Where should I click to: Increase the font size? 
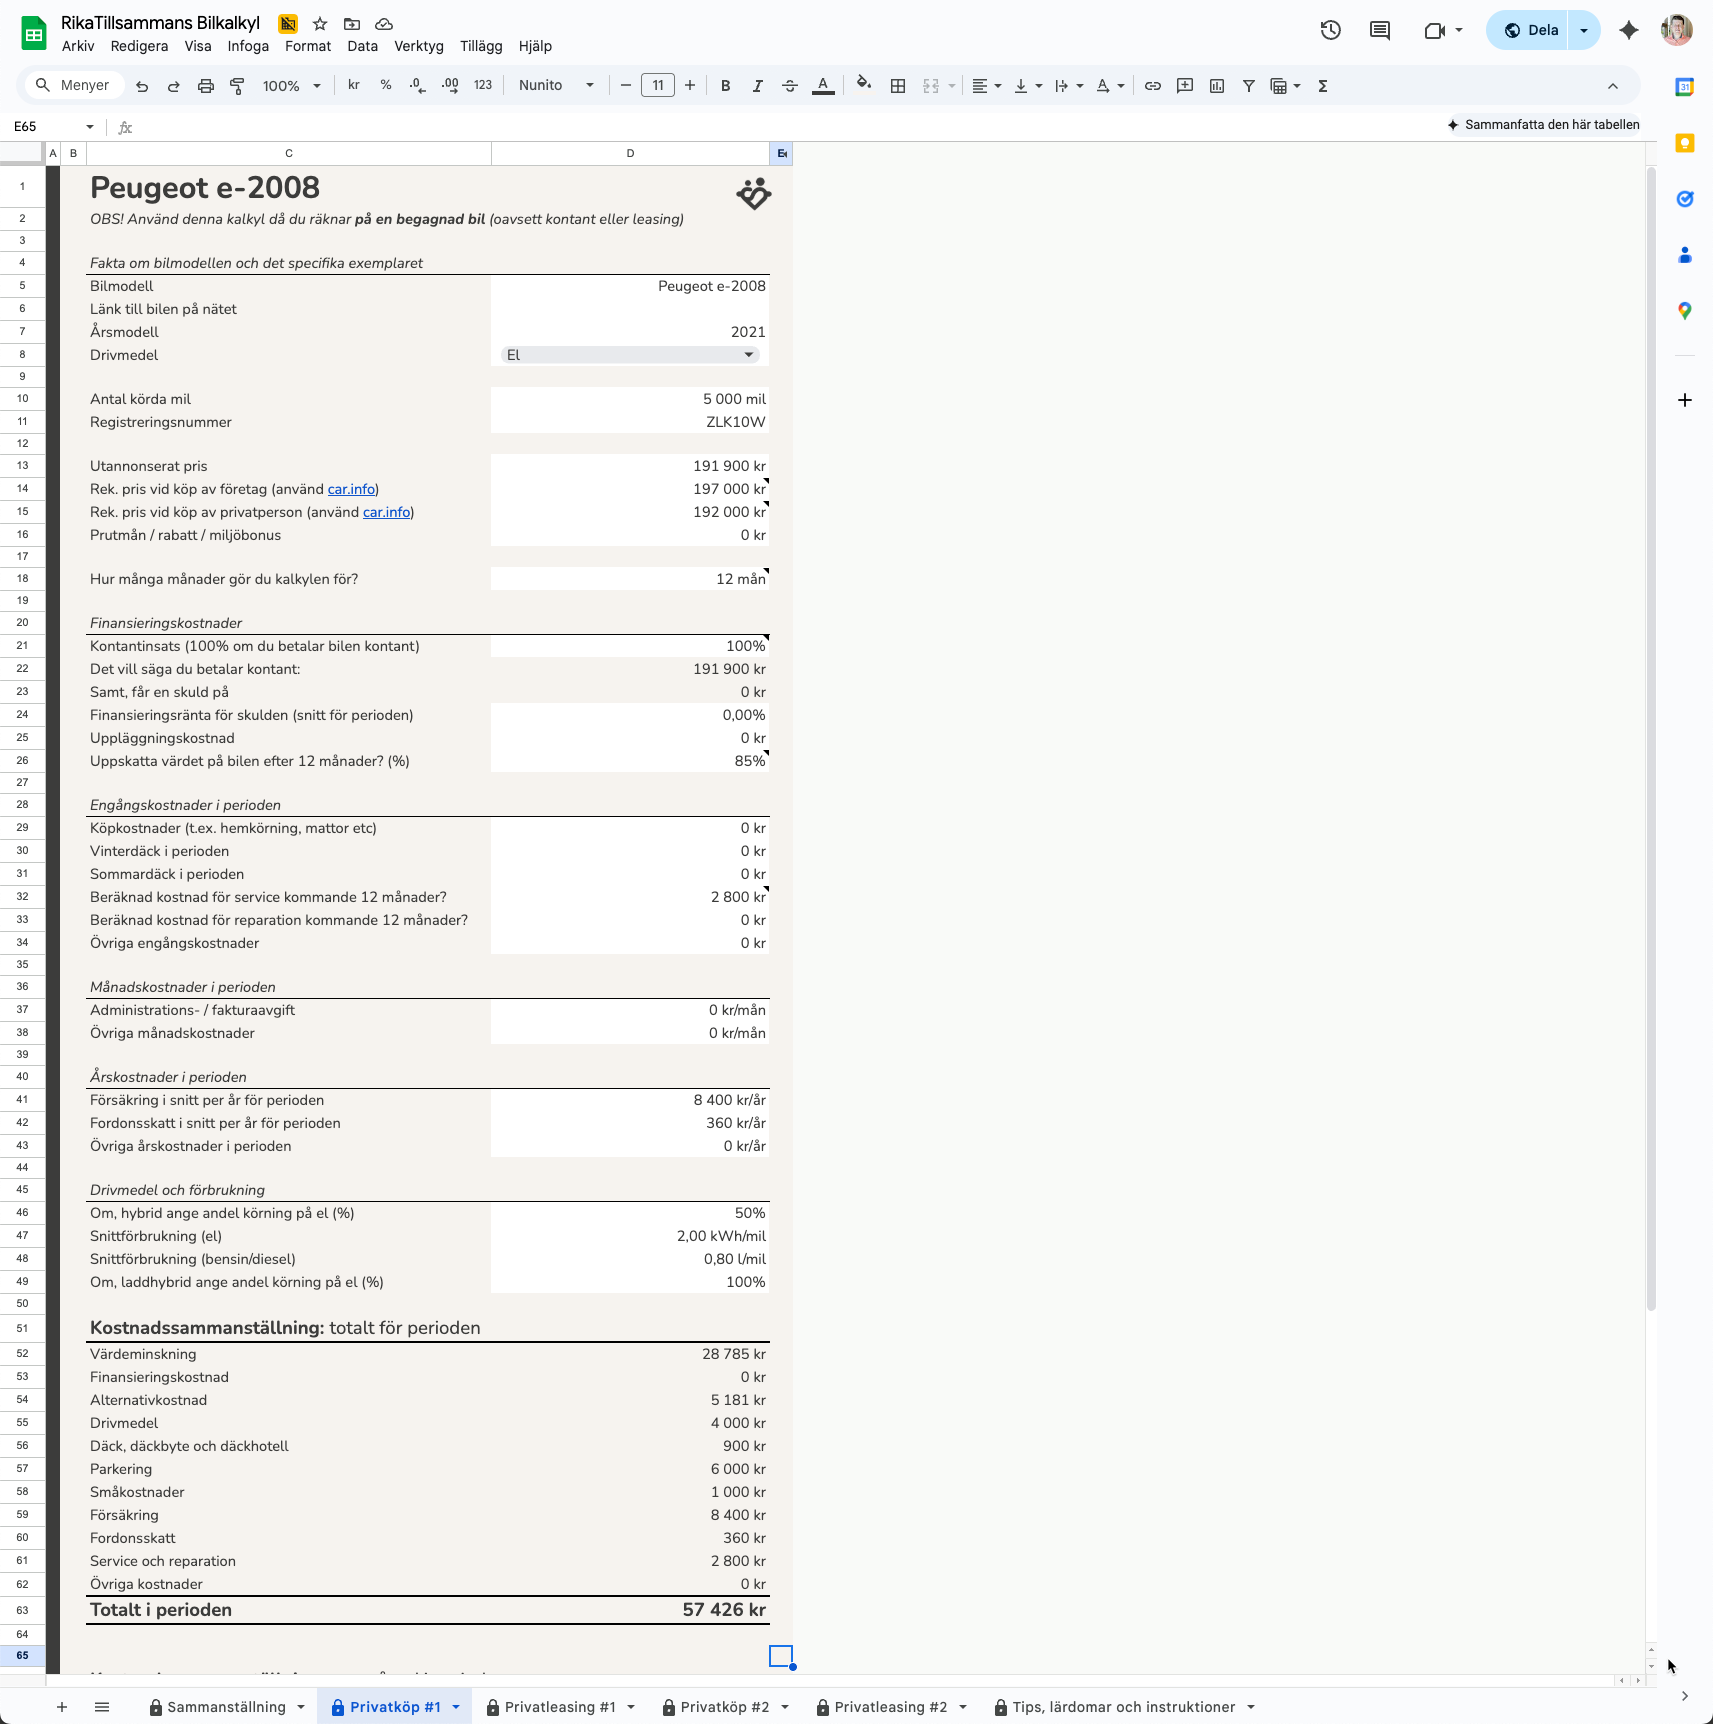(x=690, y=86)
